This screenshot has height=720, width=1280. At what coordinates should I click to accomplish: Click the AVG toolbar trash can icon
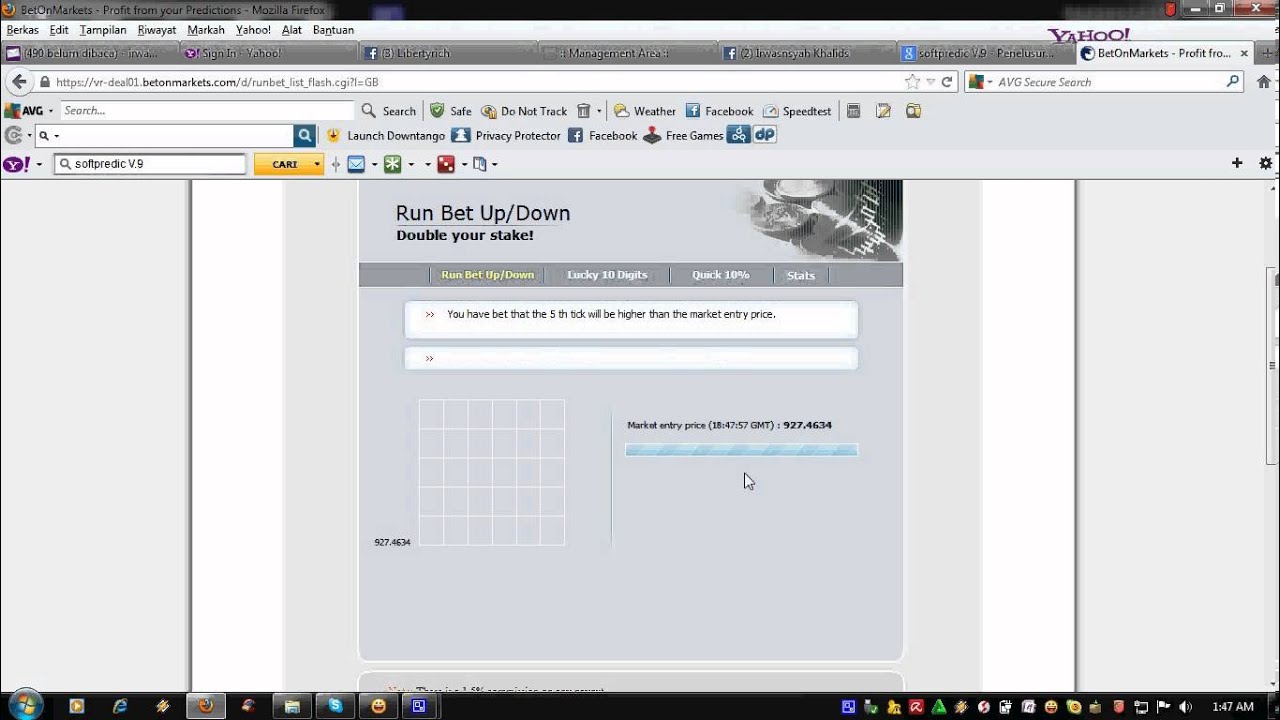pyautogui.click(x=584, y=111)
